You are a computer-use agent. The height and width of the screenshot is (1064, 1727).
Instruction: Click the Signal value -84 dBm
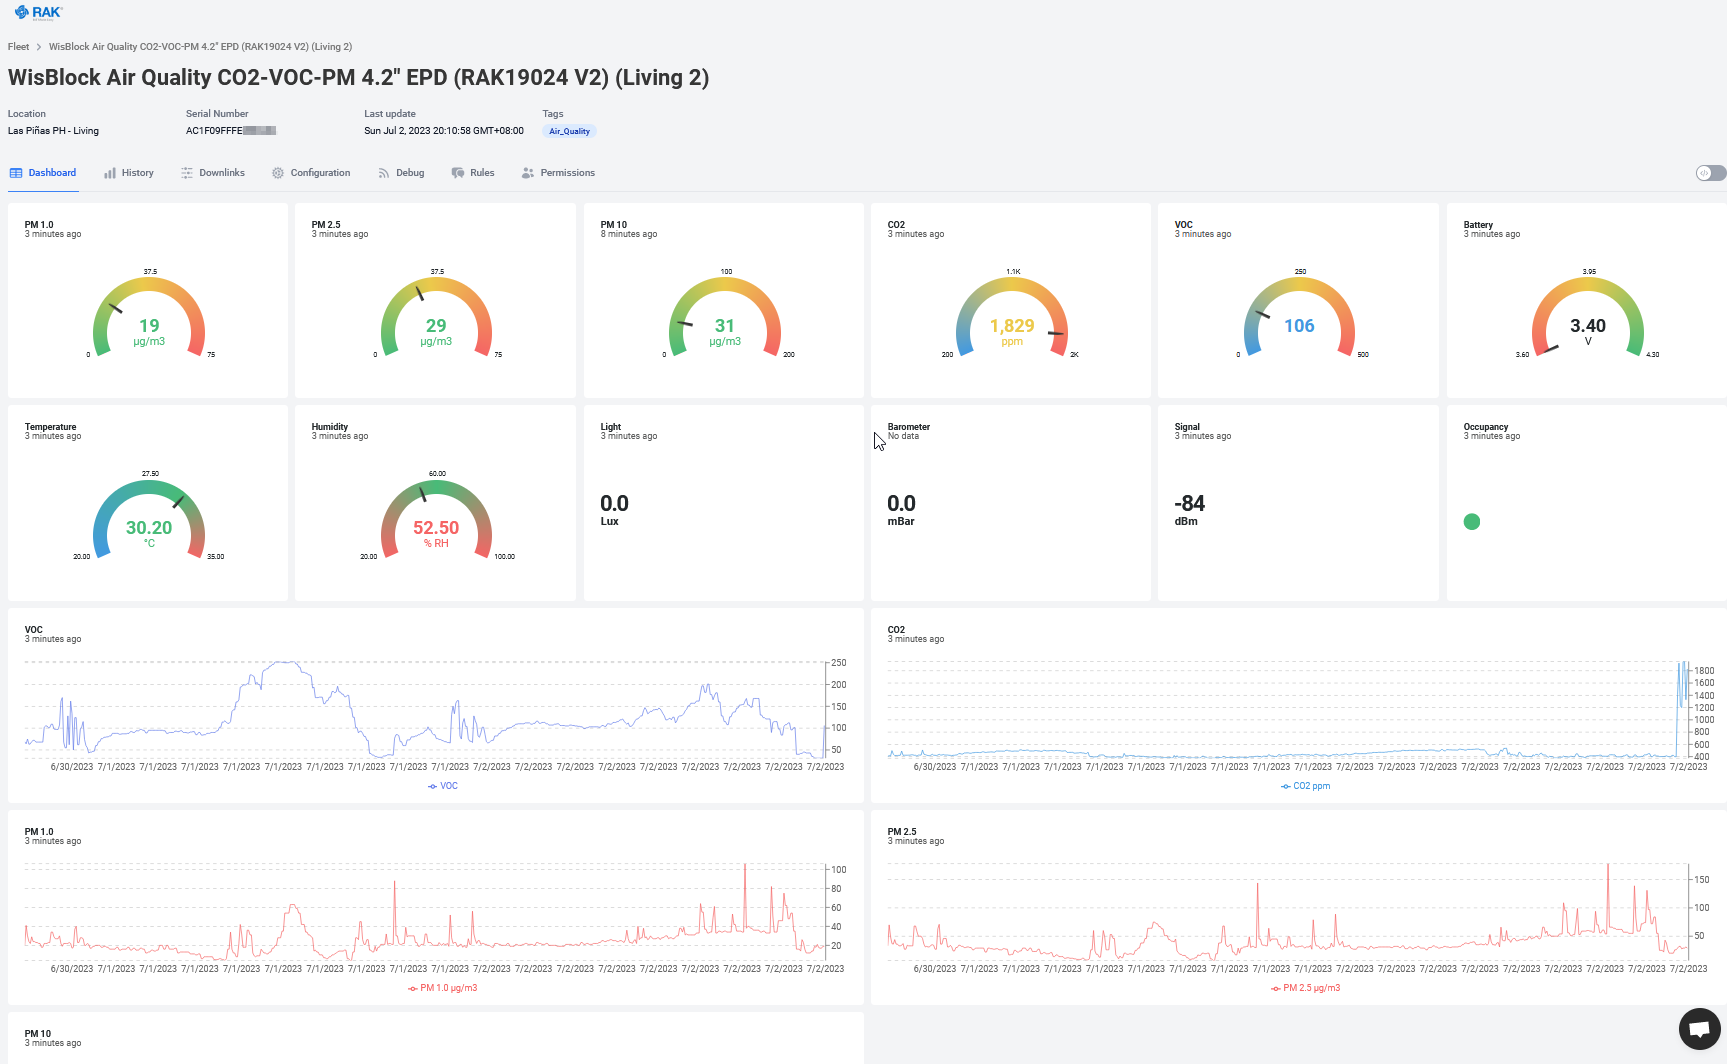(1190, 509)
